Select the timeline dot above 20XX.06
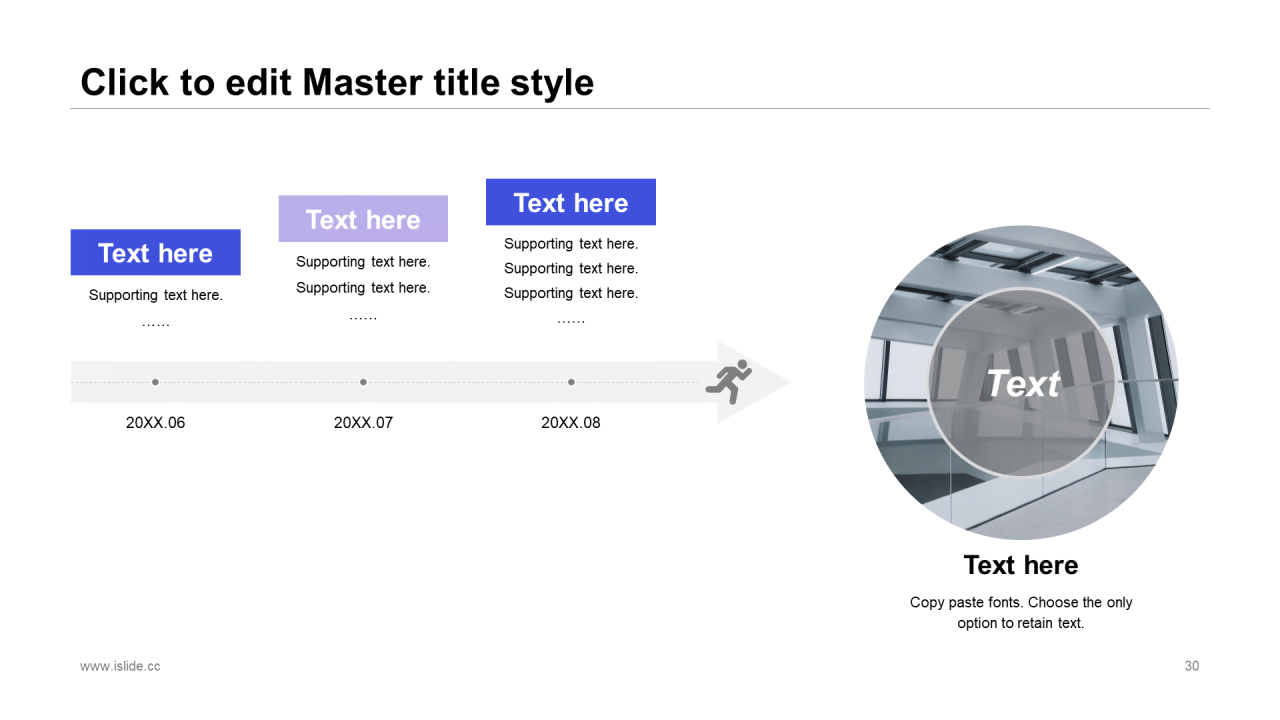This screenshot has height=720, width=1280. coord(155,382)
